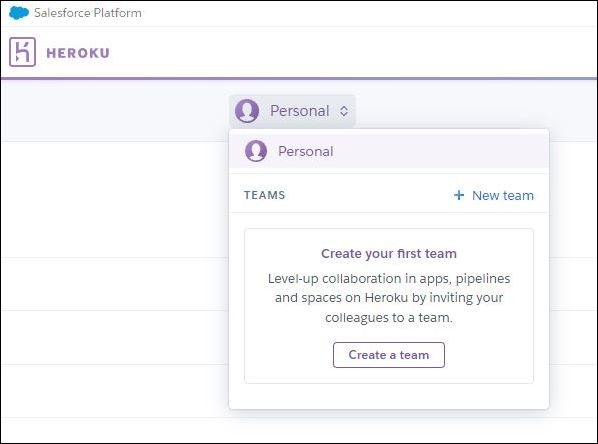The image size is (598, 444).
Task: Click the plus icon next to New team
Action: click(459, 195)
